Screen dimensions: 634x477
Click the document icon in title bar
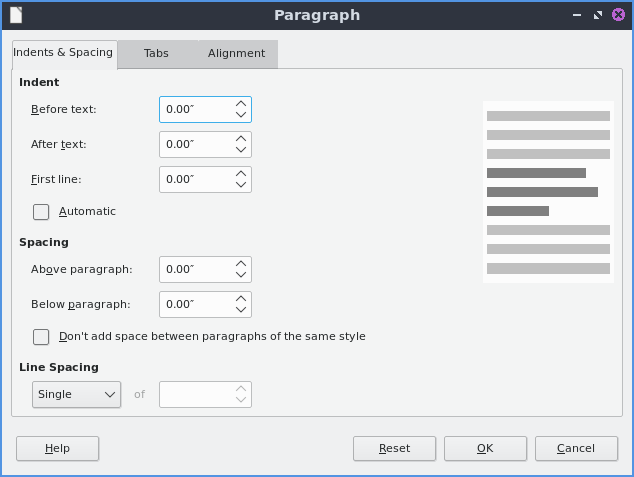coord(16,15)
